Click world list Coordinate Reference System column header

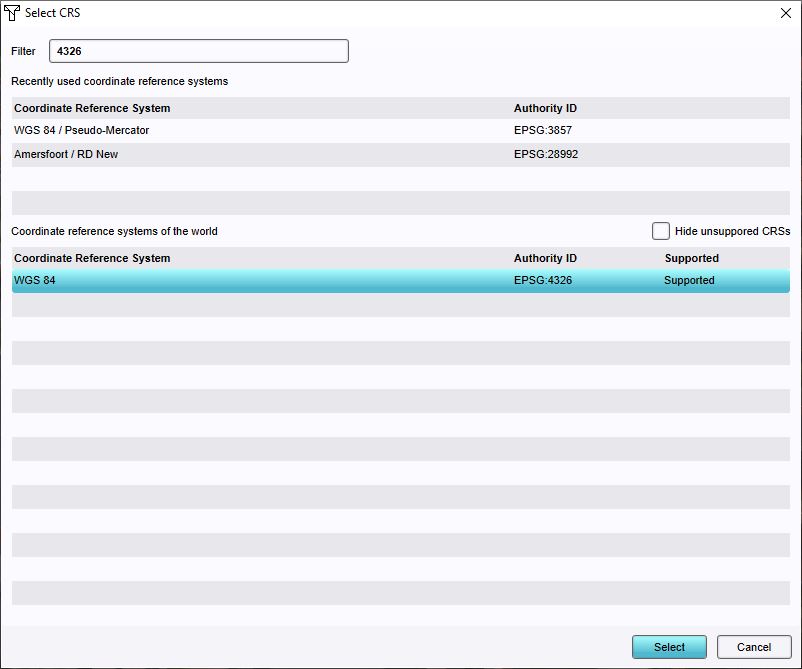click(92, 258)
